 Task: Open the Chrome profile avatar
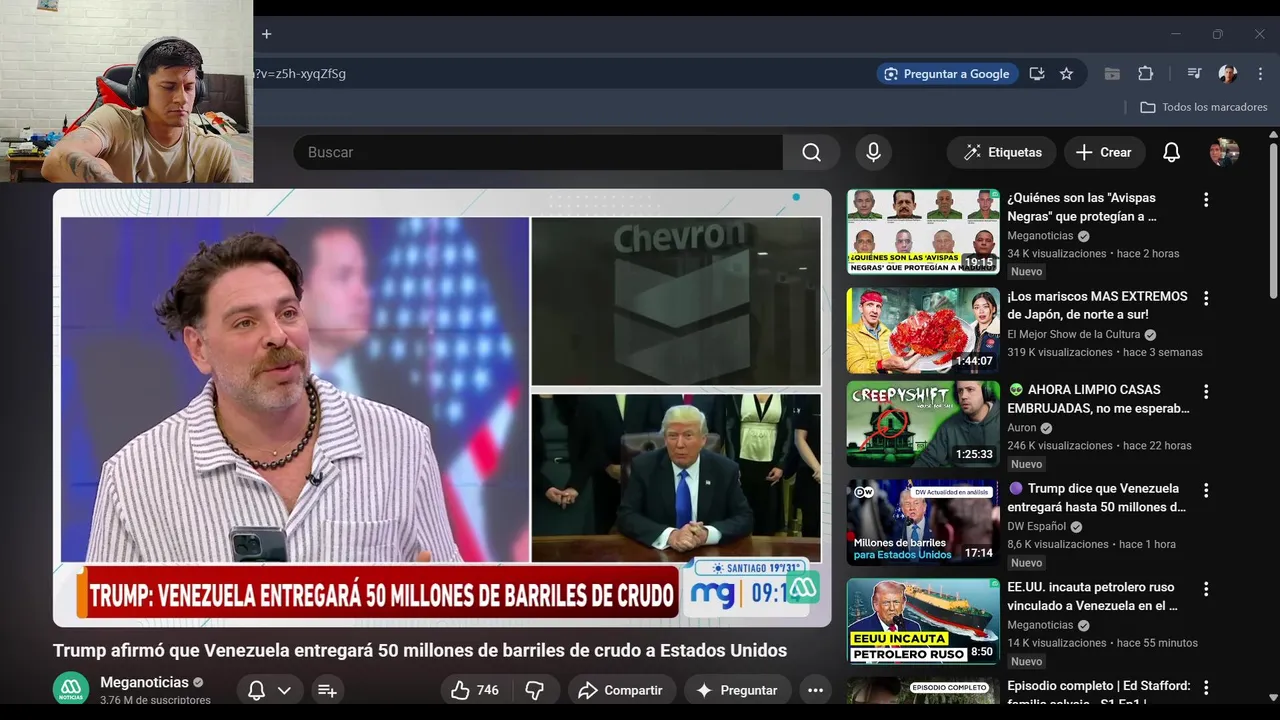pyautogui.click(x=1228, y=74)
